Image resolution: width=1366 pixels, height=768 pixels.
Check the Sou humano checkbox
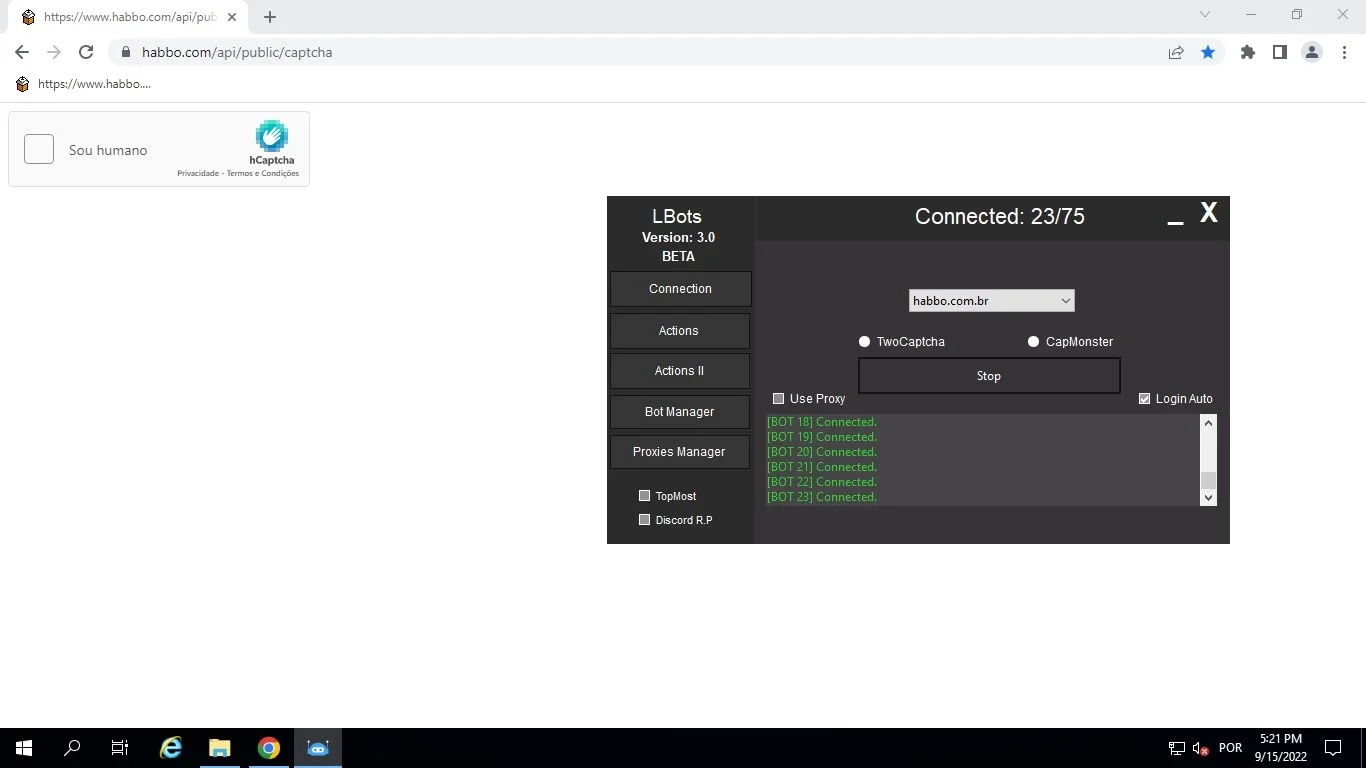click(39, 149)
